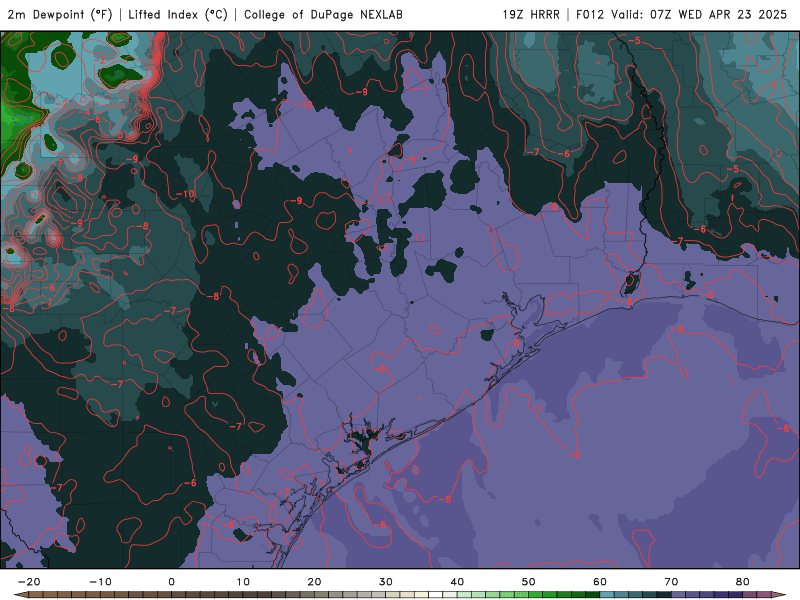Select the 50 label on the color scale
Screen dimensions: 800x600
[529, 582]
